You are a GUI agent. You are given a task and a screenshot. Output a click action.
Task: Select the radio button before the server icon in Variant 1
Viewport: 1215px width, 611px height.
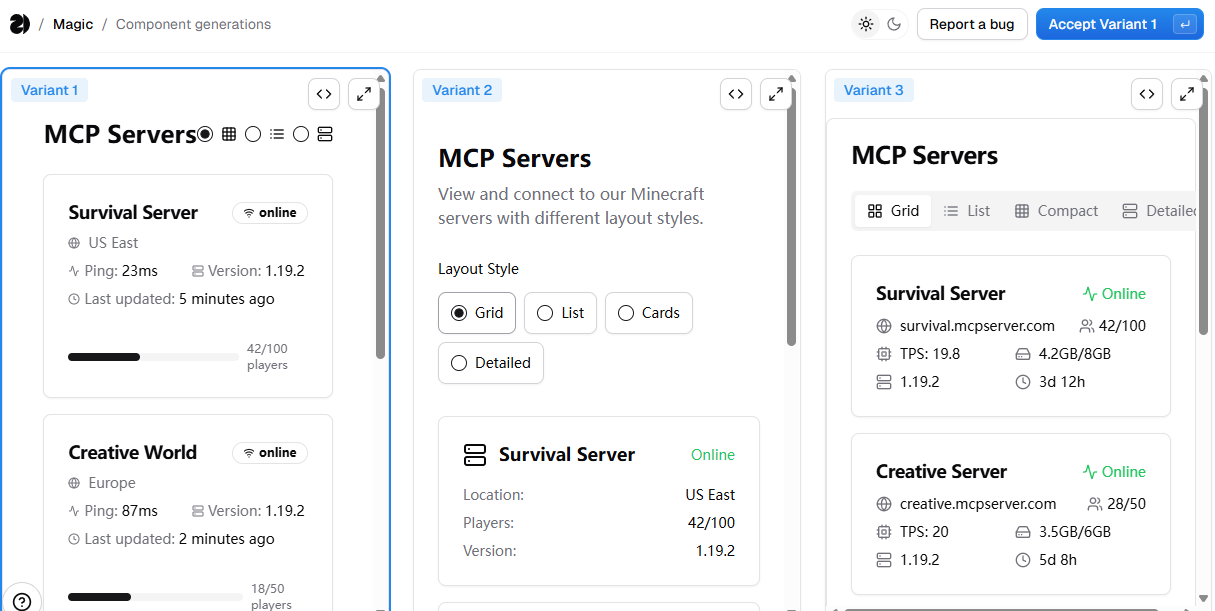click(x=301, y=134)
